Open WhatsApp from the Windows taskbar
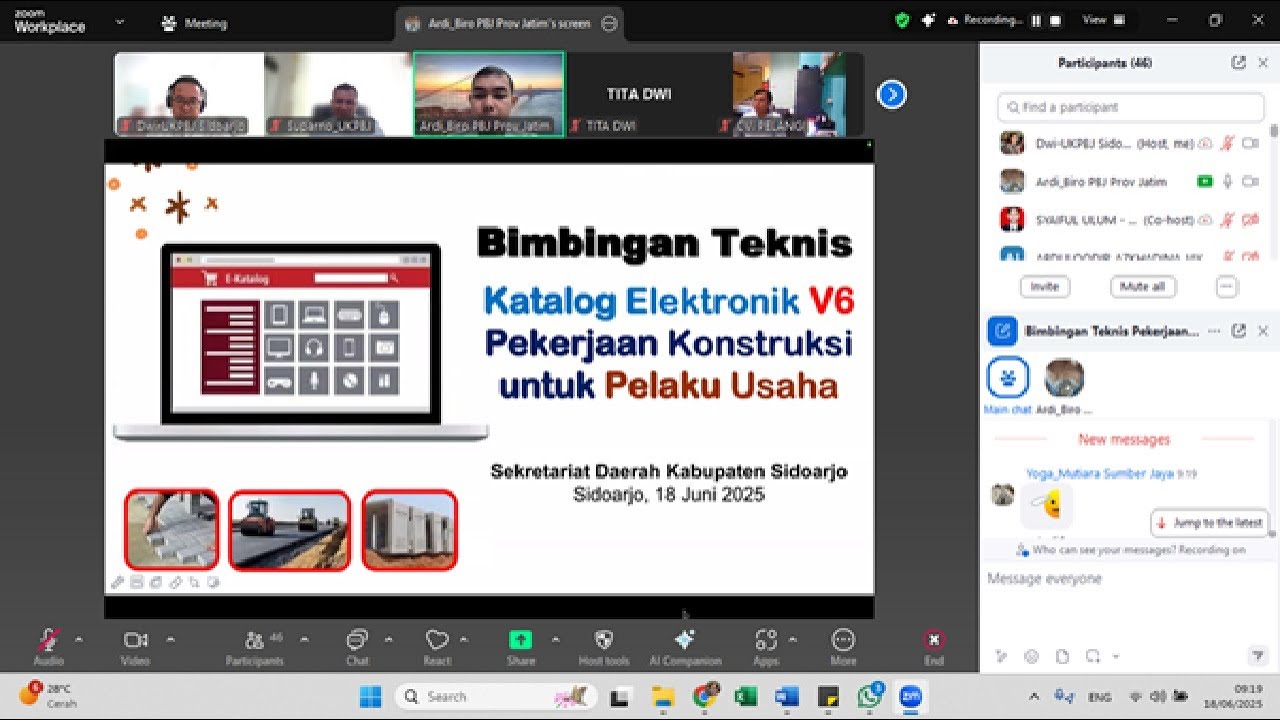The width and height of the screenshot is (1280, 720). (868, 696)
